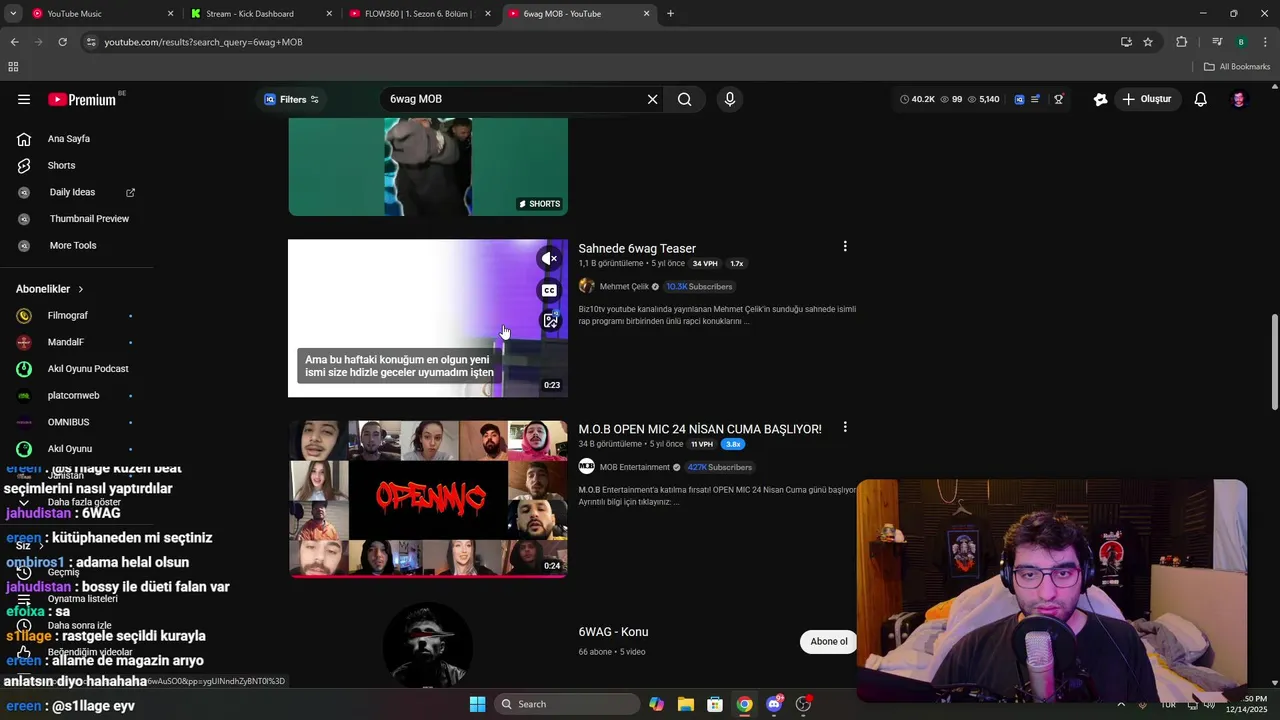The width and height of the screenshot is (1280, 720).
Task: Subscribe with the Abone ol button
Action: point(828,642)
